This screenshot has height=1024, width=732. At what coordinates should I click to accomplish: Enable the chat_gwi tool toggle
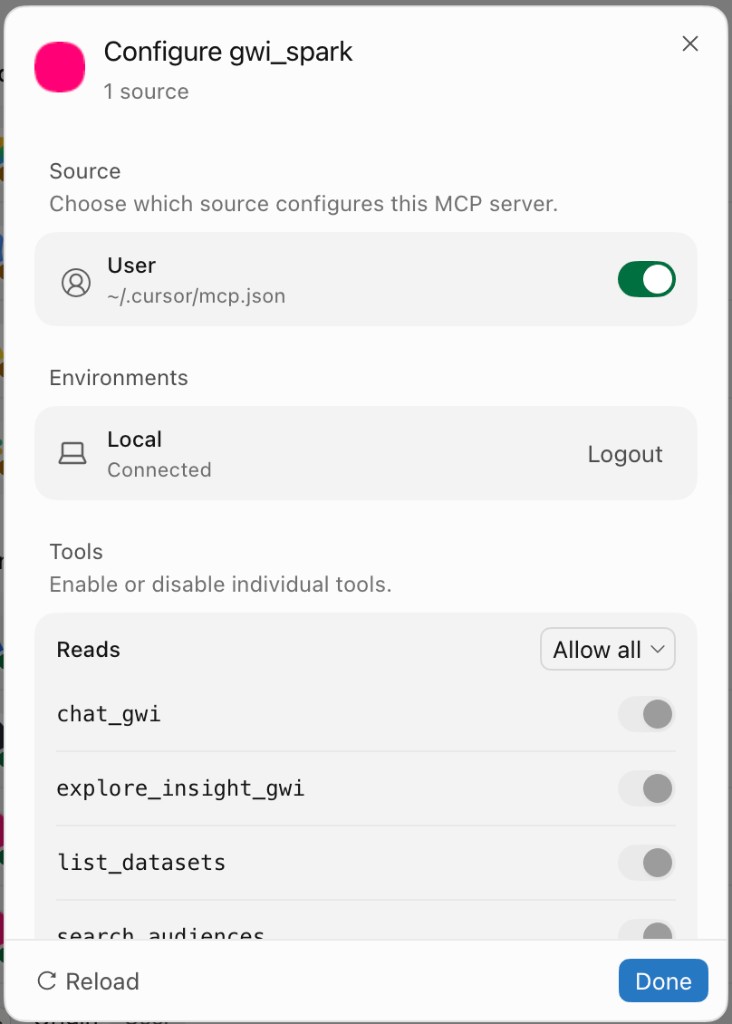(646, 714)
